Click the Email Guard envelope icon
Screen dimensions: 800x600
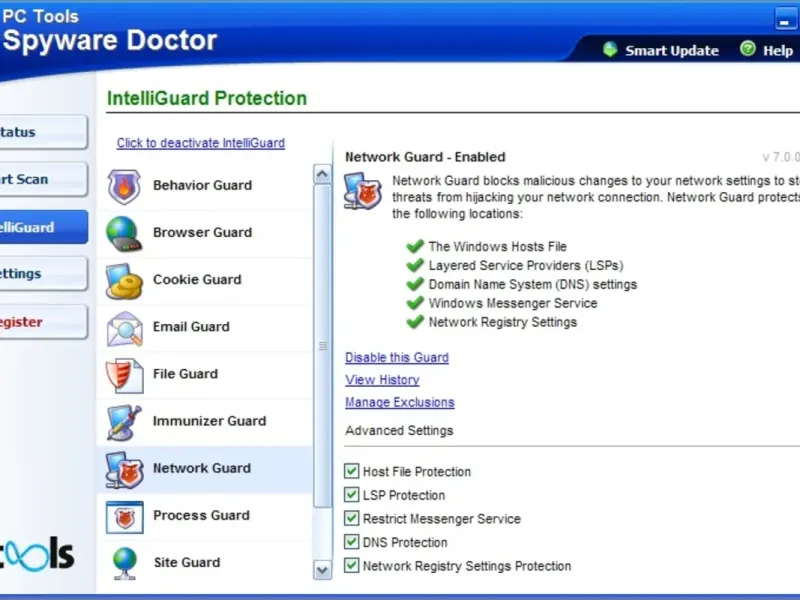[124, 329]
